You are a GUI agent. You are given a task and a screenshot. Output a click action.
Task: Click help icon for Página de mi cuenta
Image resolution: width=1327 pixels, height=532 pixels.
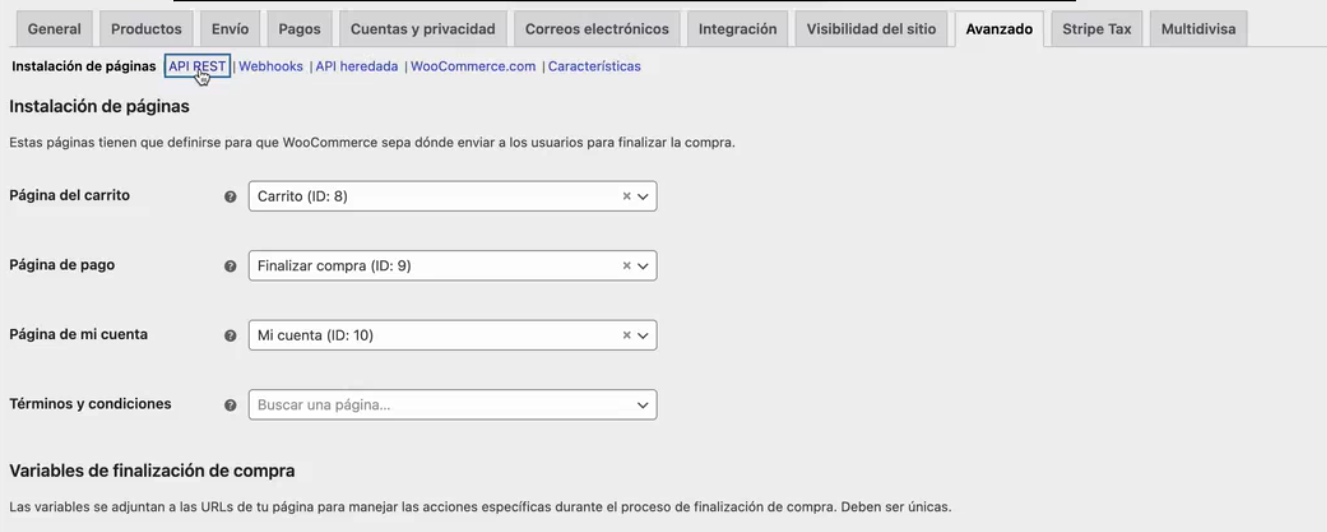coord(230,336)
